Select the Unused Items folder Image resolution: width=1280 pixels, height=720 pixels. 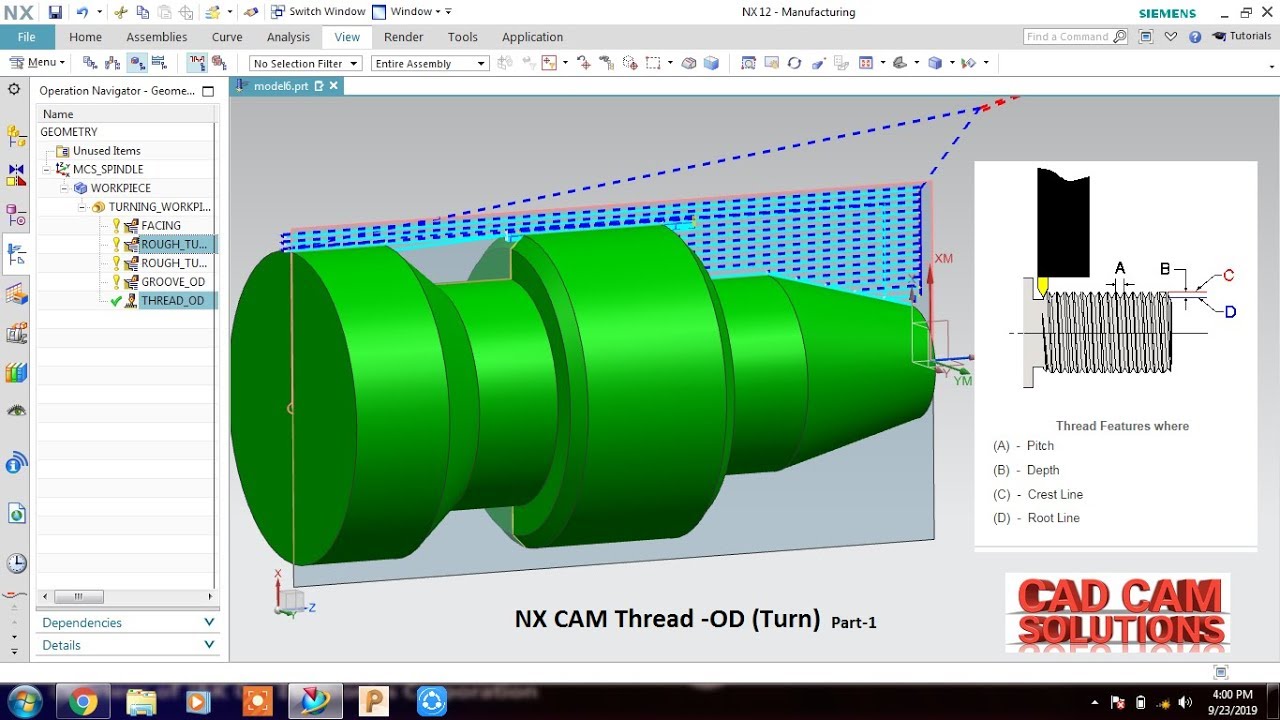pos(106,151)
